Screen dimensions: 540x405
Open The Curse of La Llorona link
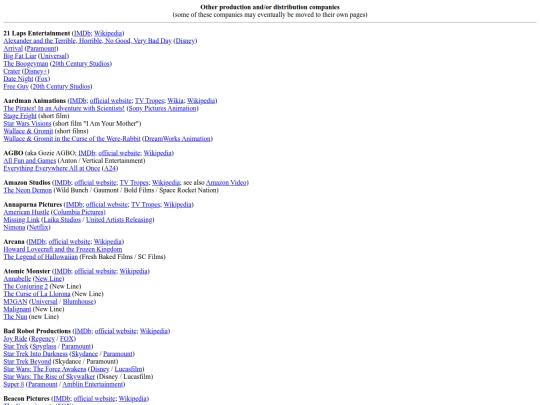[x=37, y=294]
